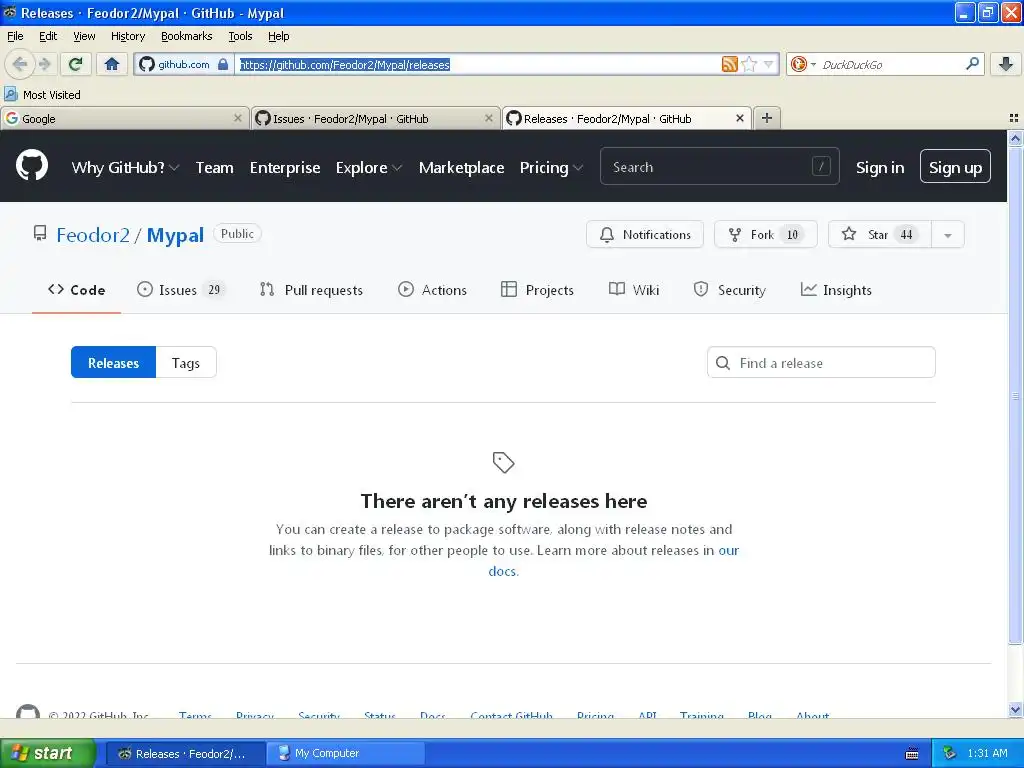The width and height of the screenshot is (1024, 768).
Task: Open the Star lists dropdown arrow
Action: click(948, 234)
